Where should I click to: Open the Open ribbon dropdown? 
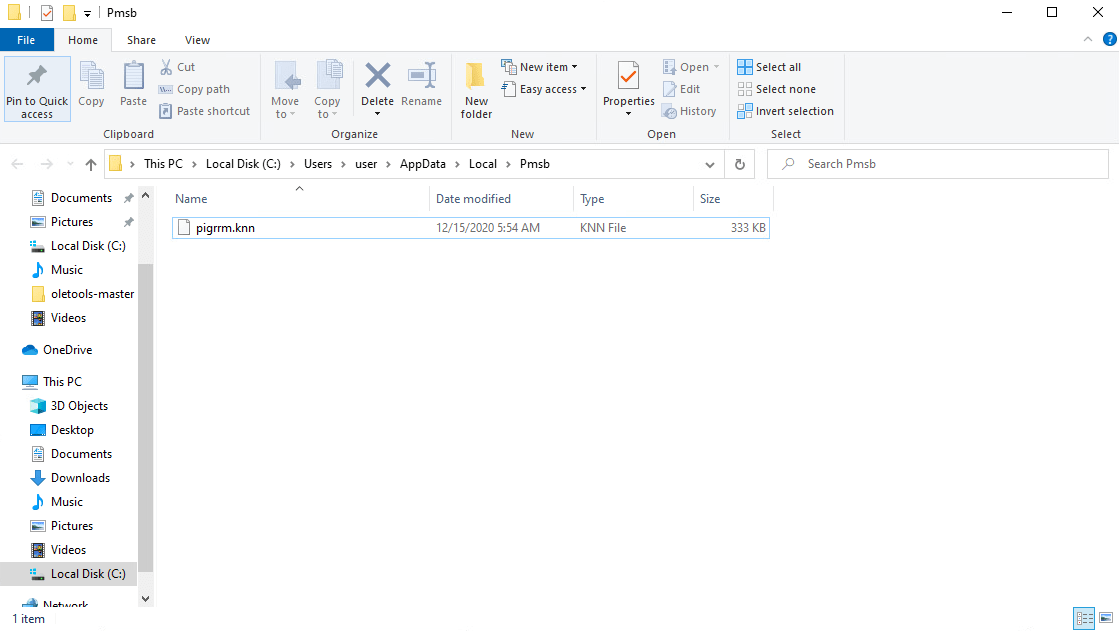[x=692, y=67]
